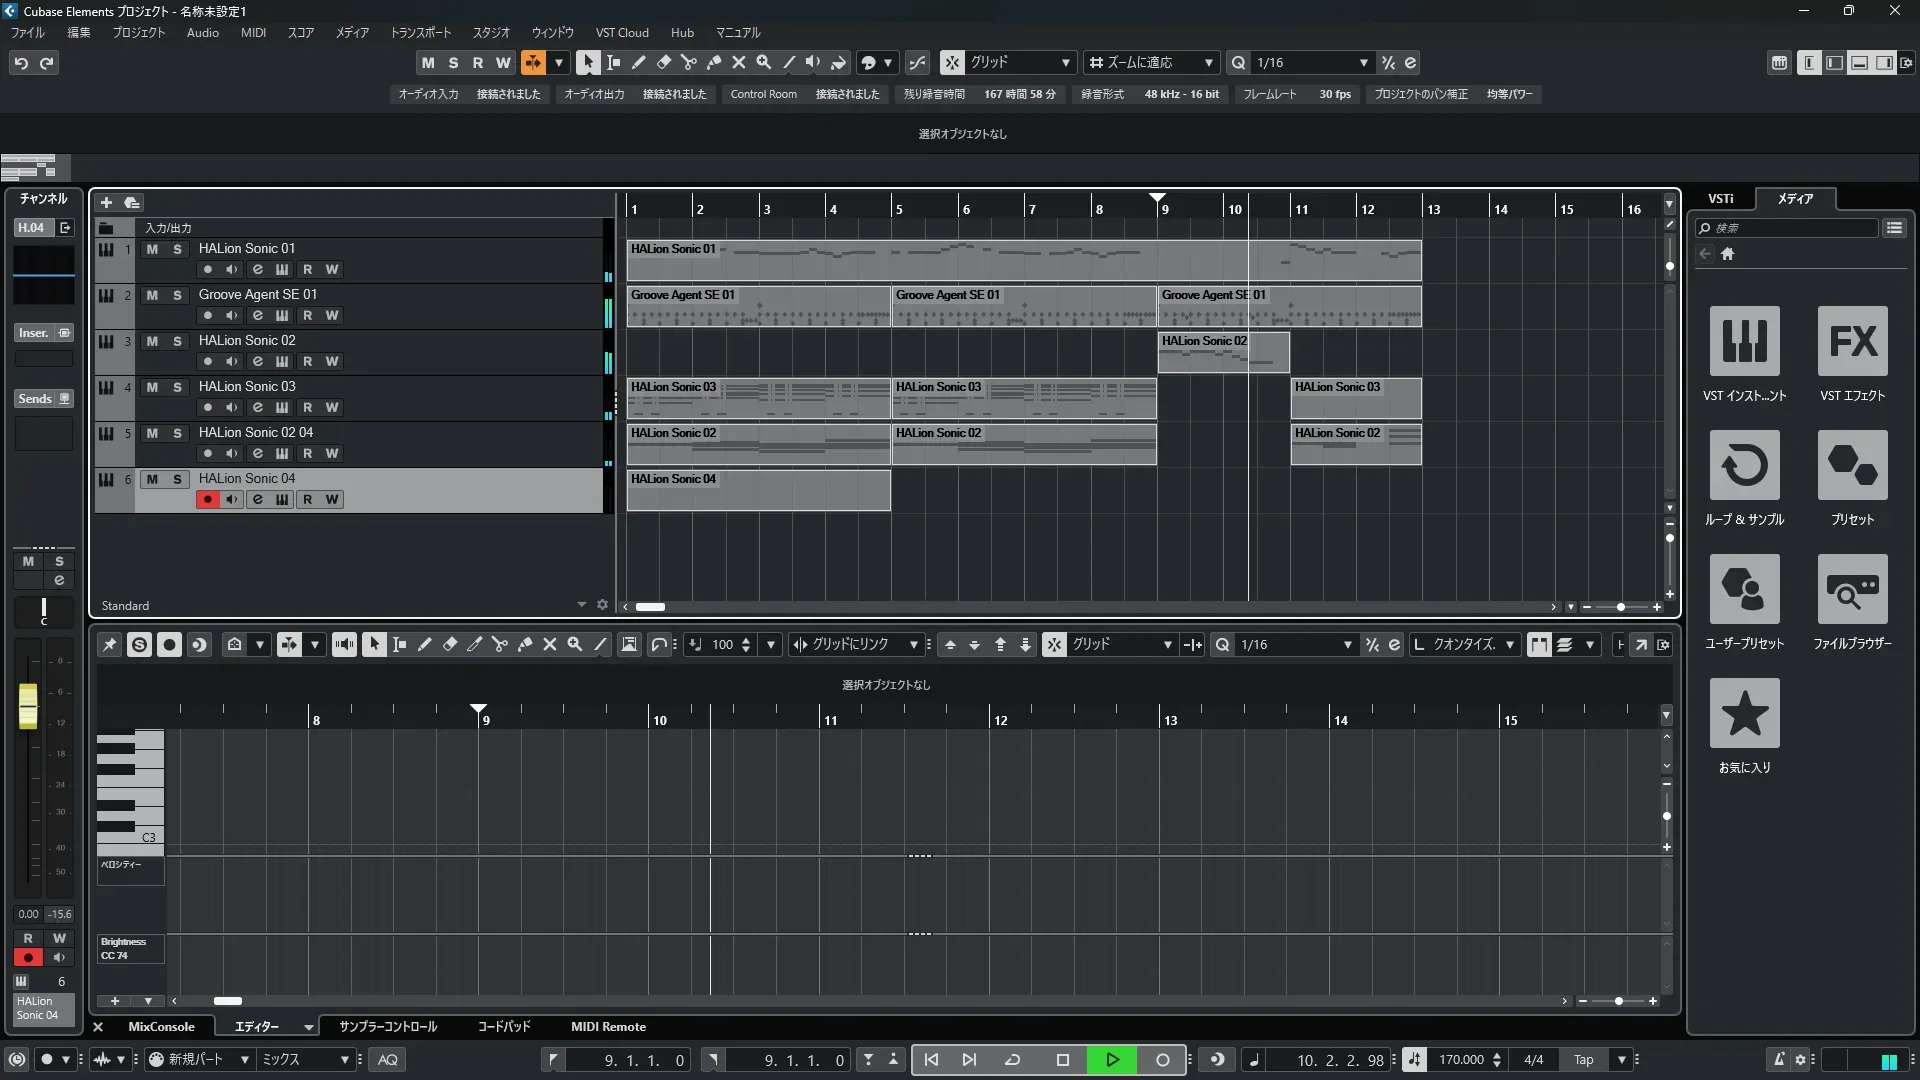Select the Zoom magnifier tool in top toolbar

click(763, 62)
